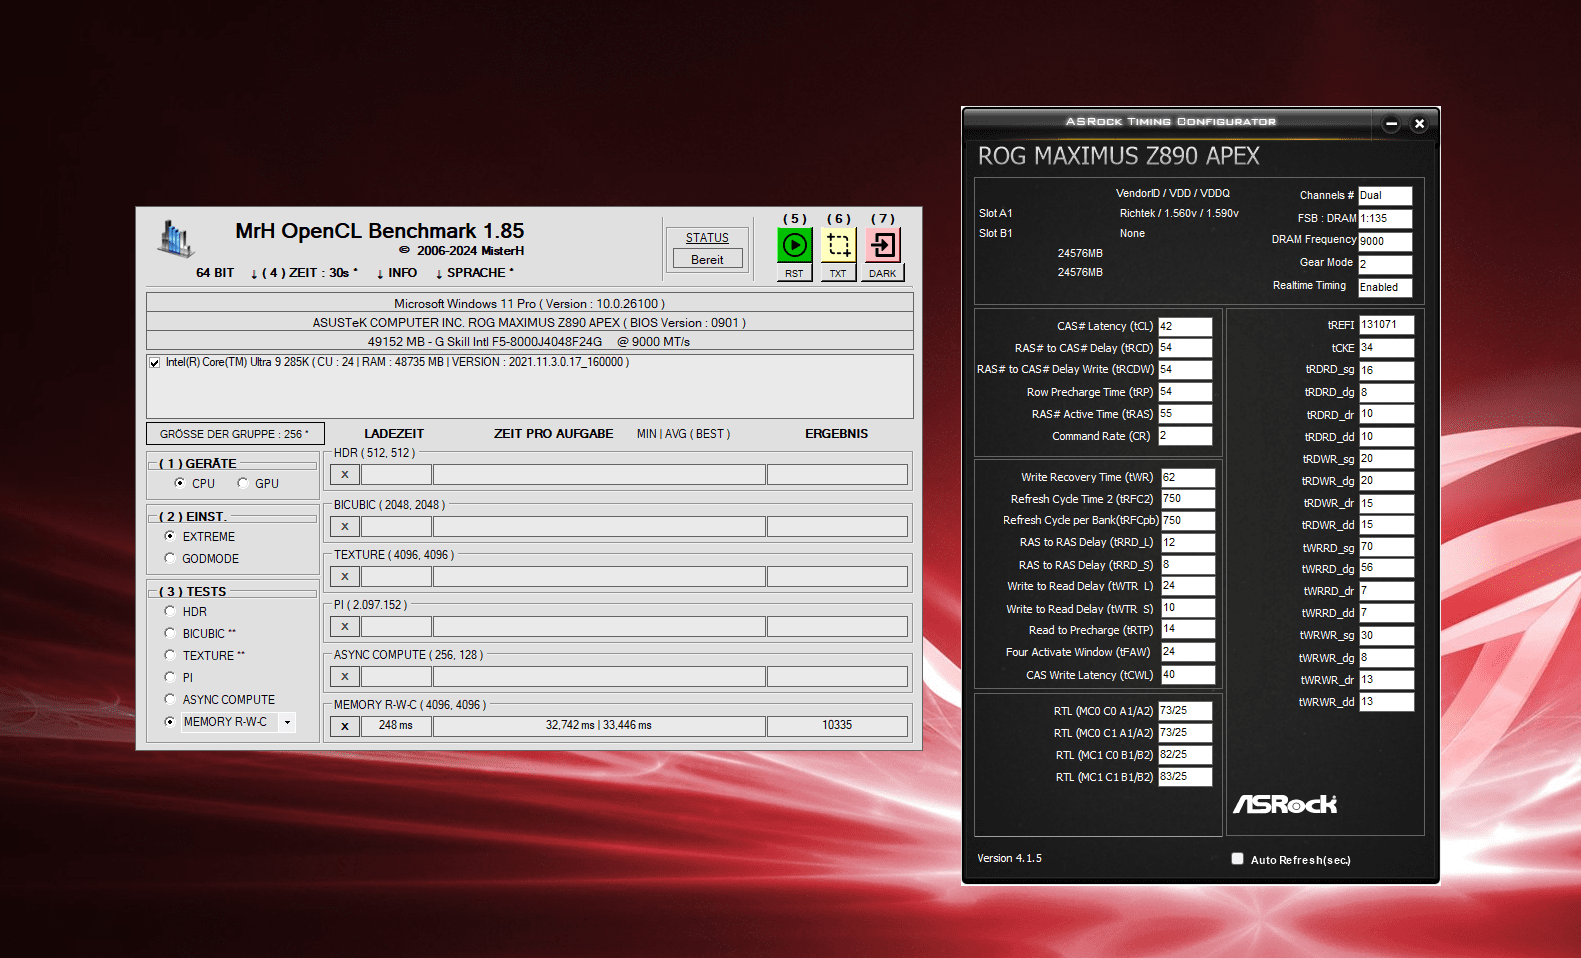Viewport: 1581px width, 958px height.
Task: Click the DRAM Frequency field showing 9000
Action: 1385,241
